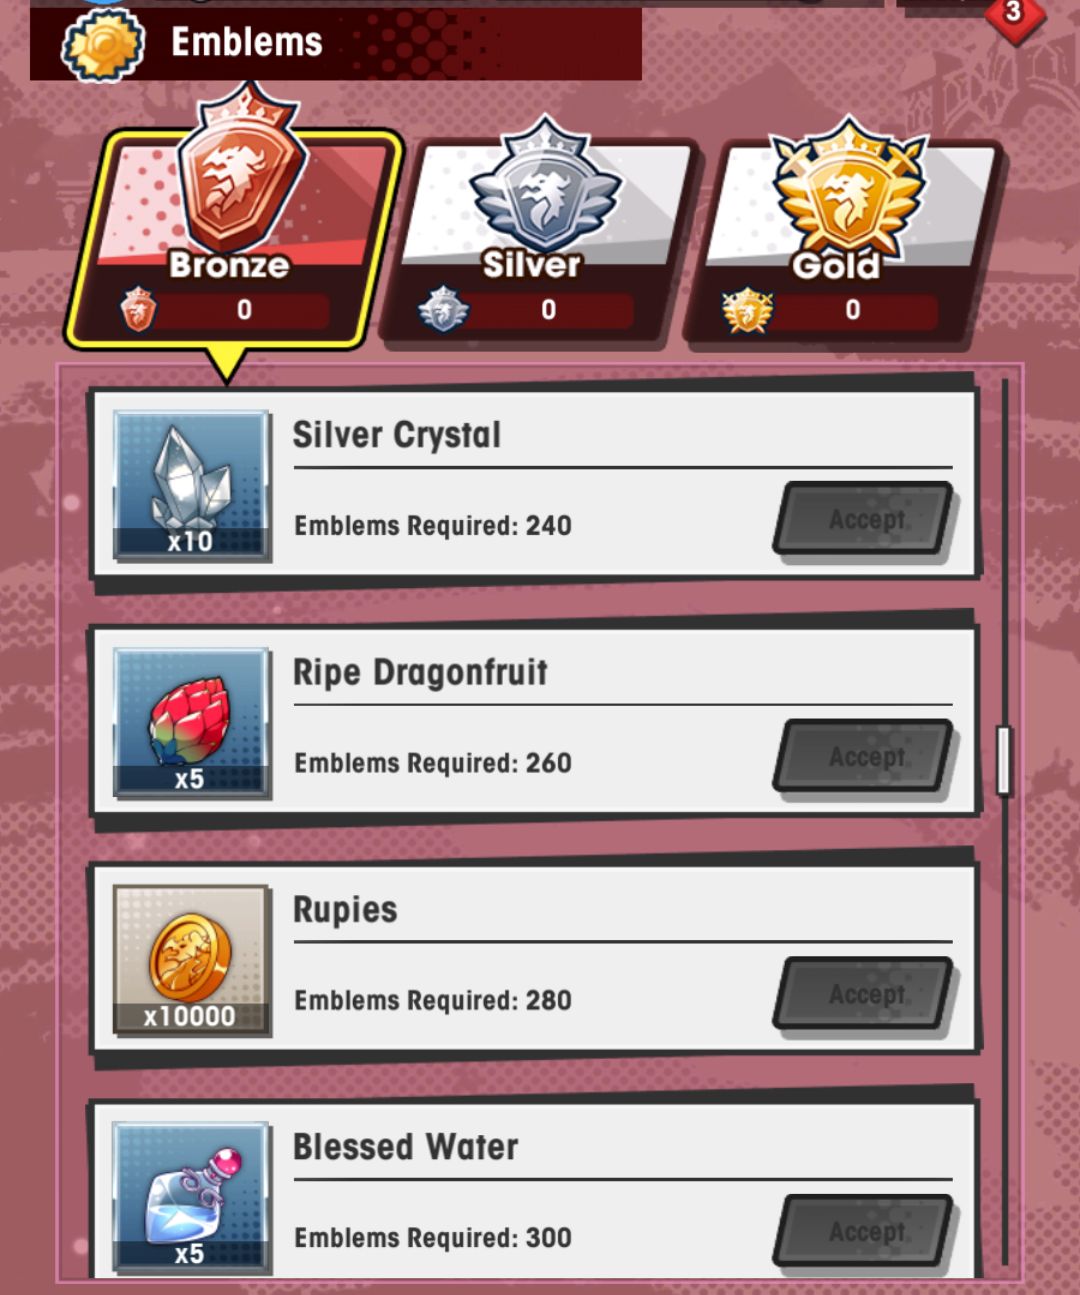
Task: Select the Bronze emblem tab
Action: click(235, 240)
